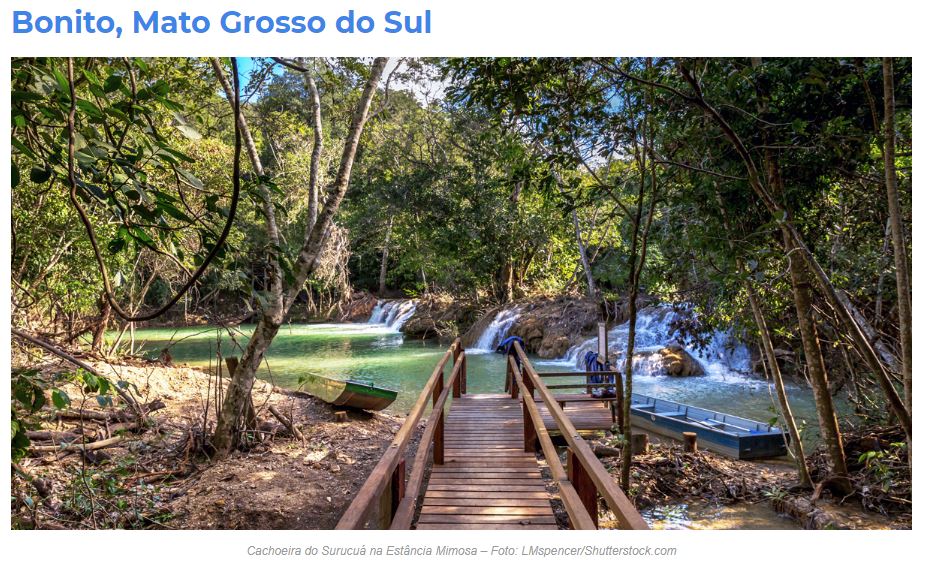Click the middle waterfall behind the walkway
The image size is (930, 563).
497,329
